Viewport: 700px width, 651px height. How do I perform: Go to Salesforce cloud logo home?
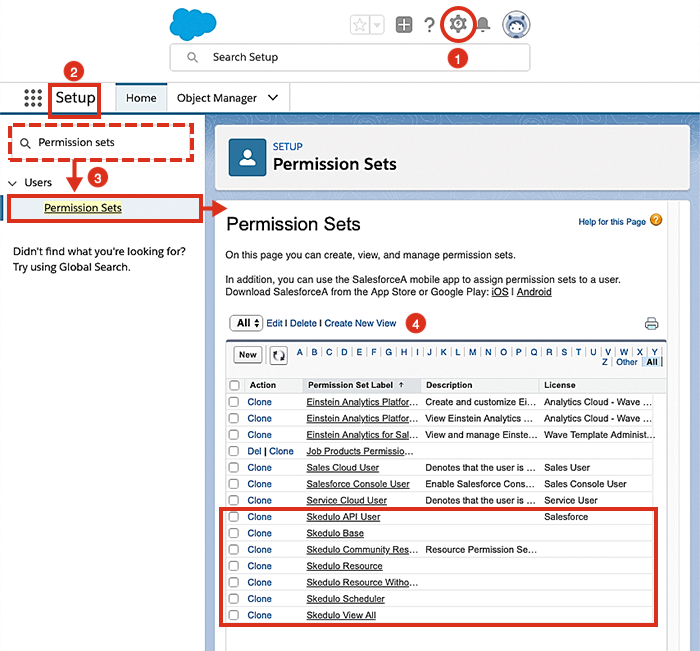tap(193, 24)
